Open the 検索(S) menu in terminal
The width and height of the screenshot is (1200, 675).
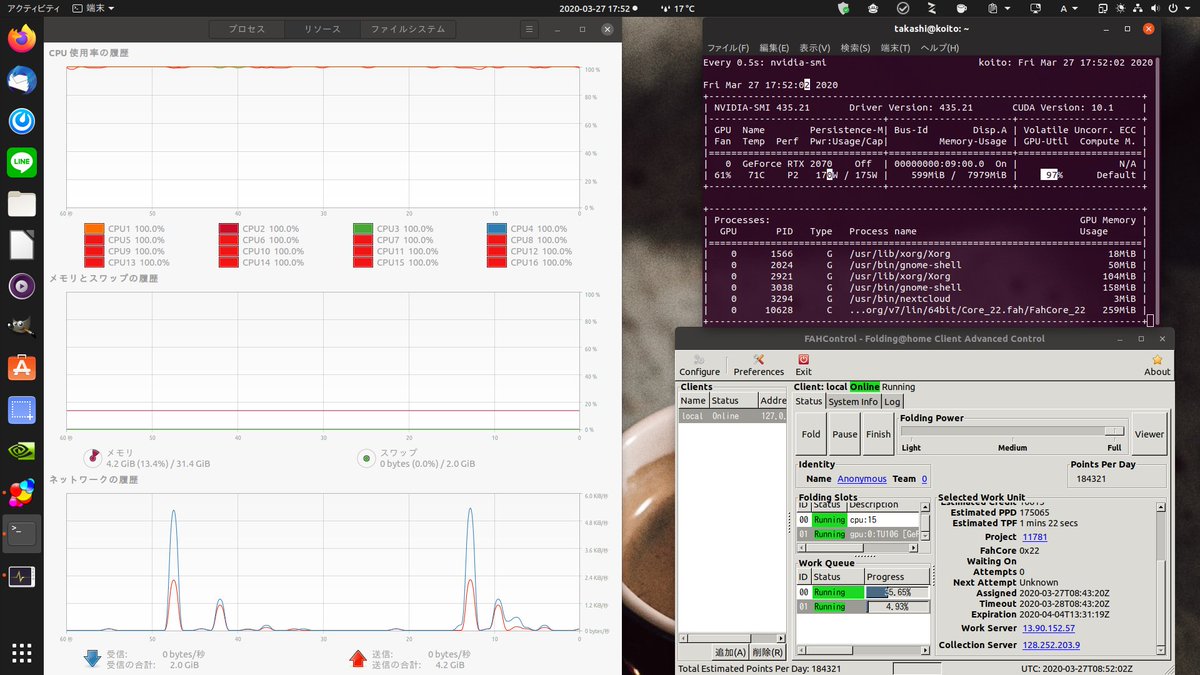[x=855, y=48]
